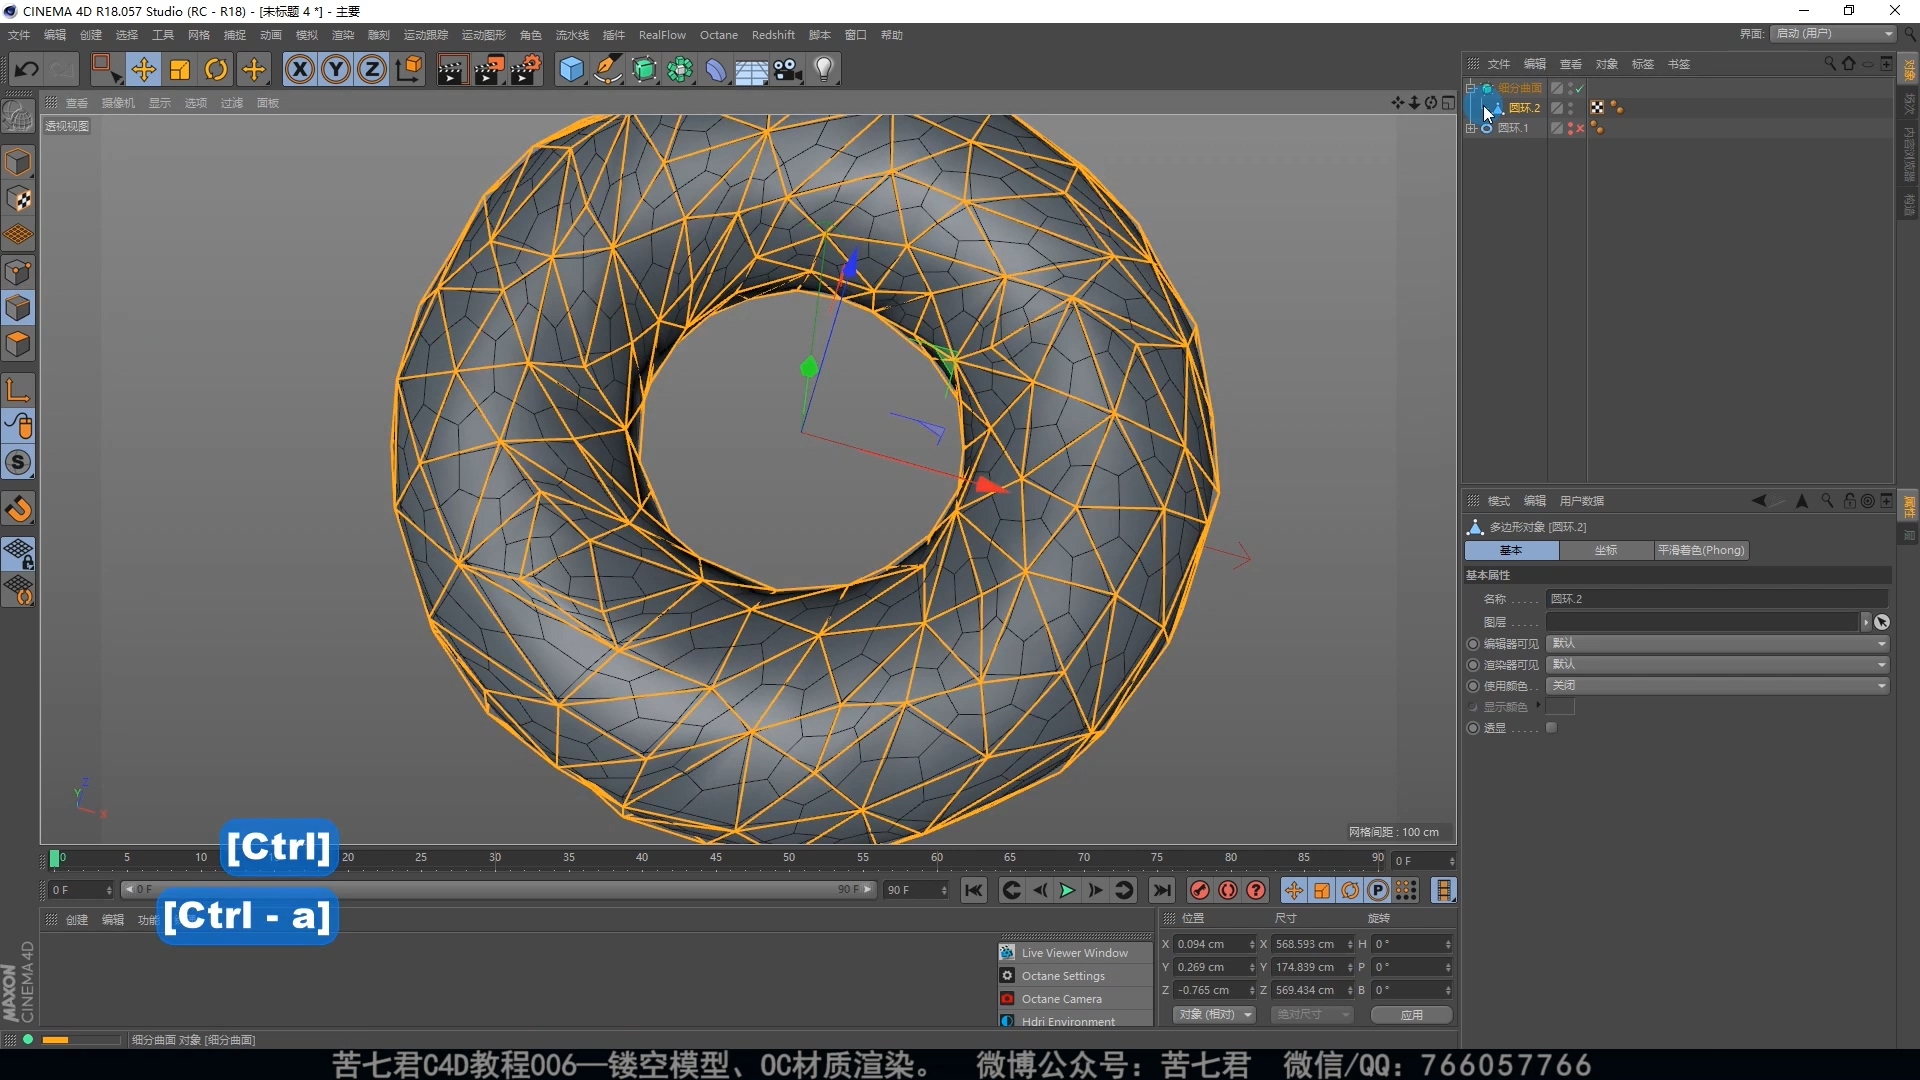Open 渲染器可见 dropdown
This screenshot has width=1920, height=1080.
point(1718,665)
